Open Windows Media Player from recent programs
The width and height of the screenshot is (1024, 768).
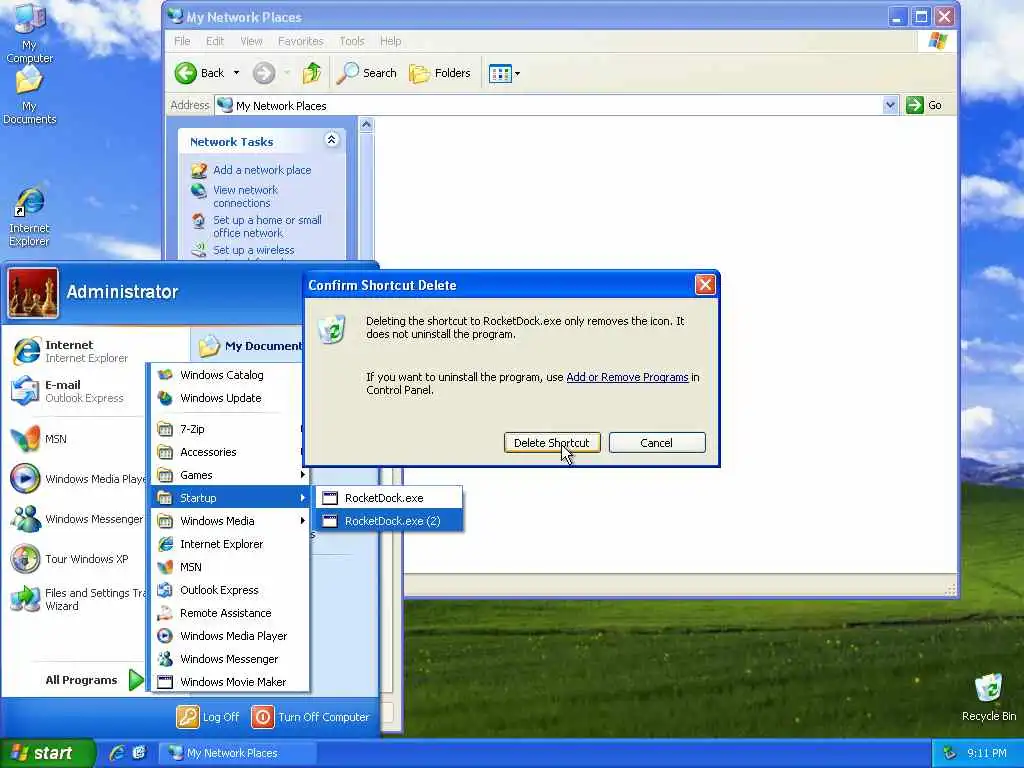coord(76,479)
